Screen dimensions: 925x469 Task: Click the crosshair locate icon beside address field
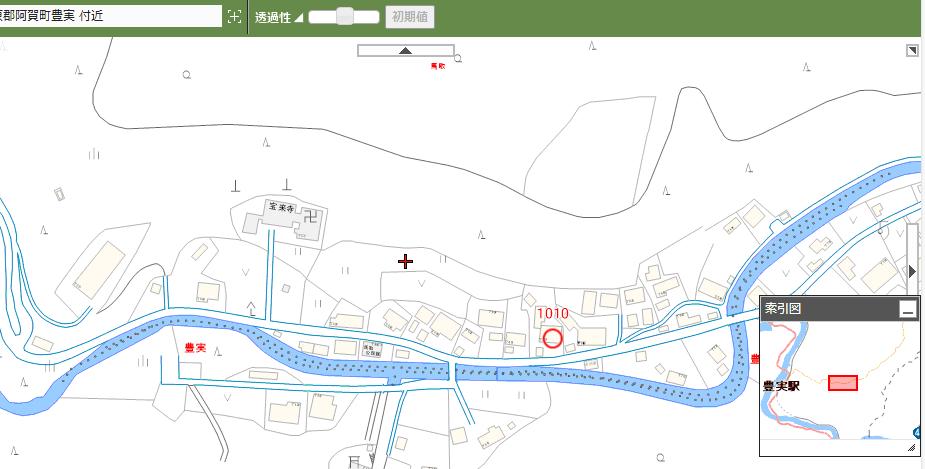(234, 16)
